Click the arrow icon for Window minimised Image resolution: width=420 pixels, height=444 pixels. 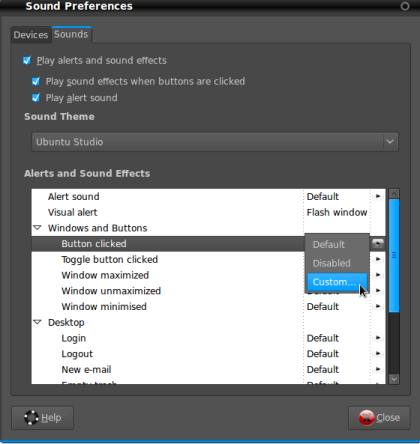[378, 306]
